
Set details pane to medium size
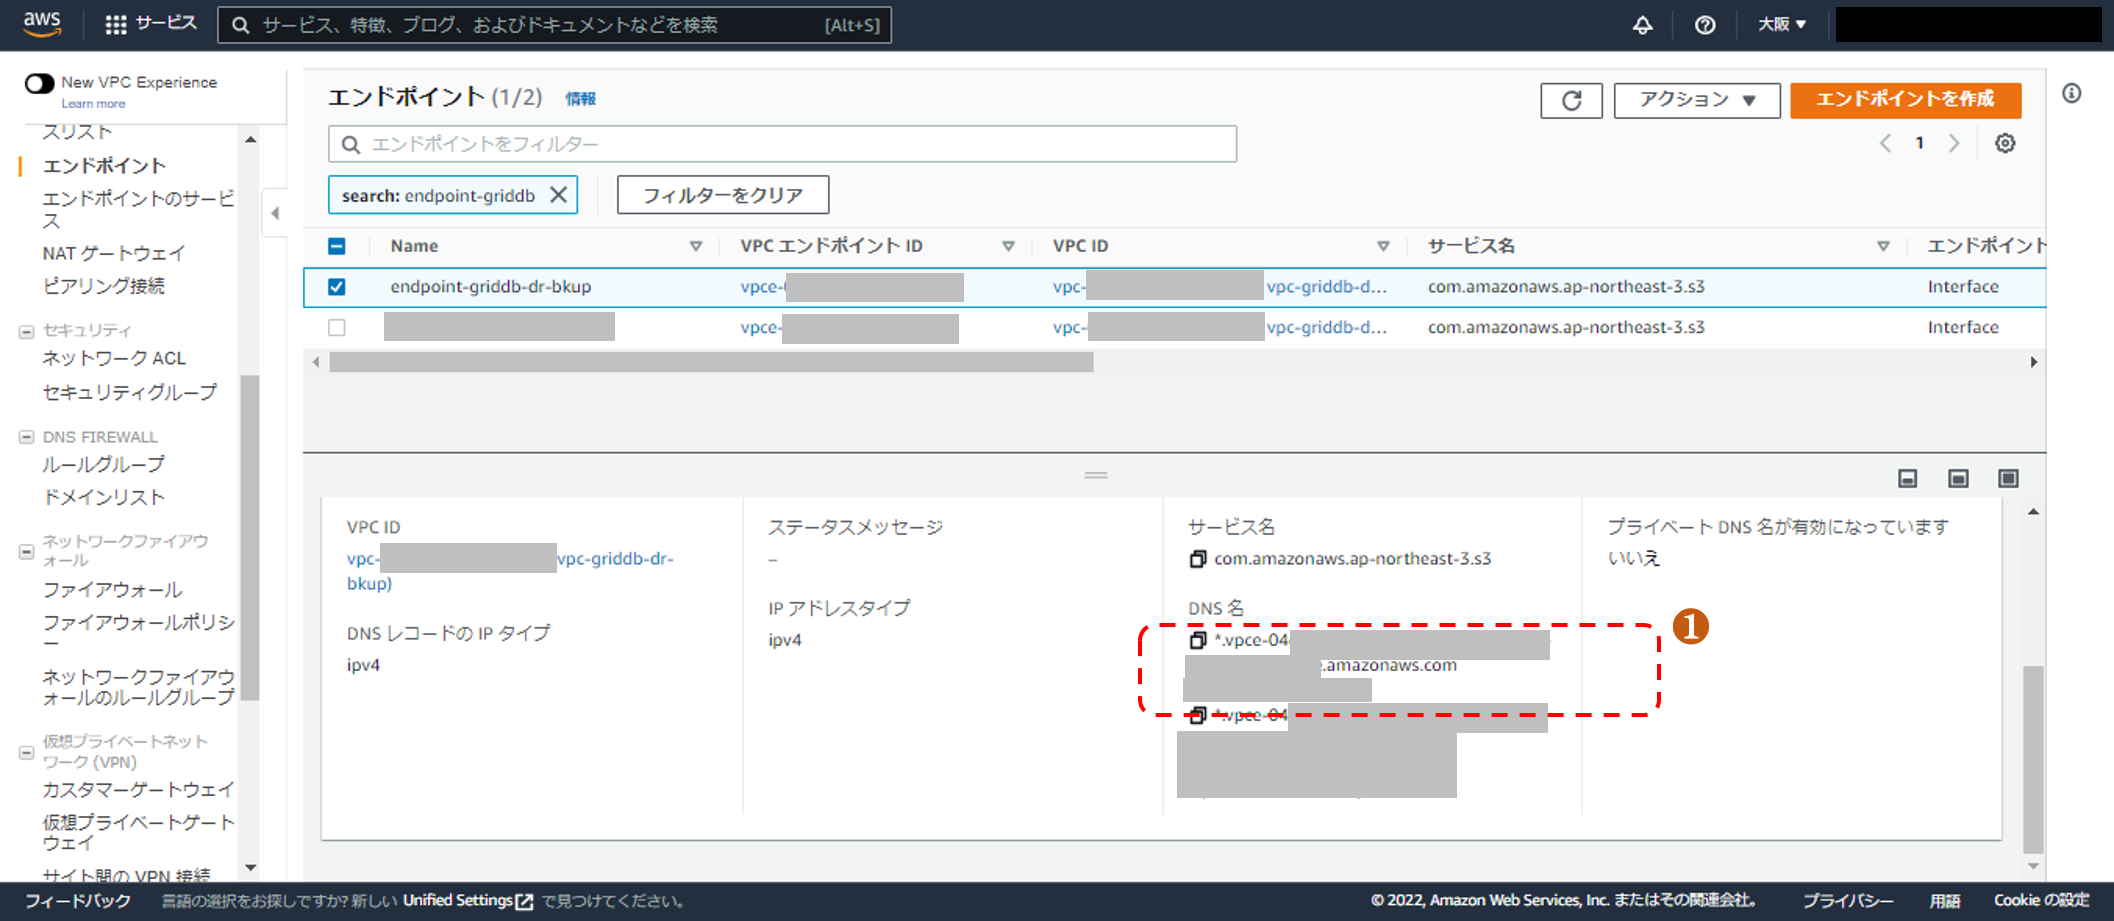[x=1958, y=479]
